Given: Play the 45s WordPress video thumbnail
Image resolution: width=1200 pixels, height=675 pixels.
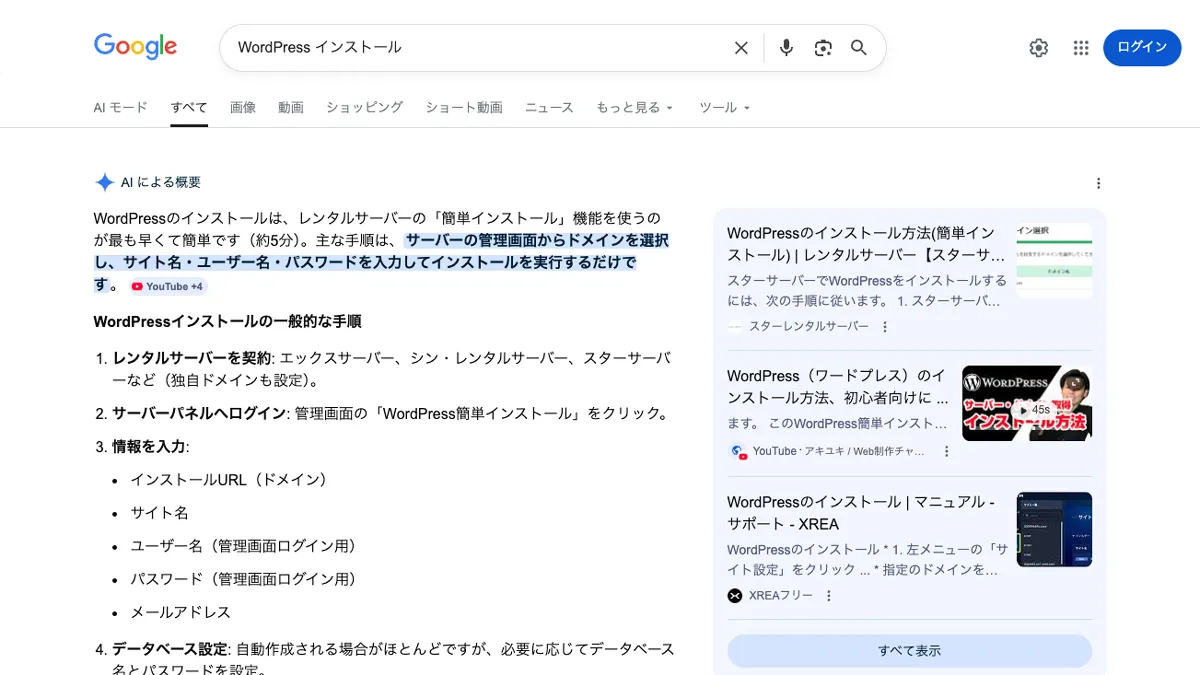Looking at the screenshot, I should click(x=1027, y=403).
